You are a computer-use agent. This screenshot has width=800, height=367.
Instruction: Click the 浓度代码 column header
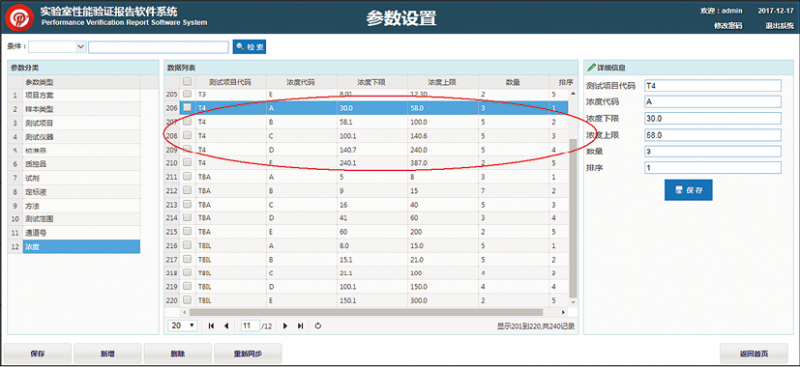[301, 82]
